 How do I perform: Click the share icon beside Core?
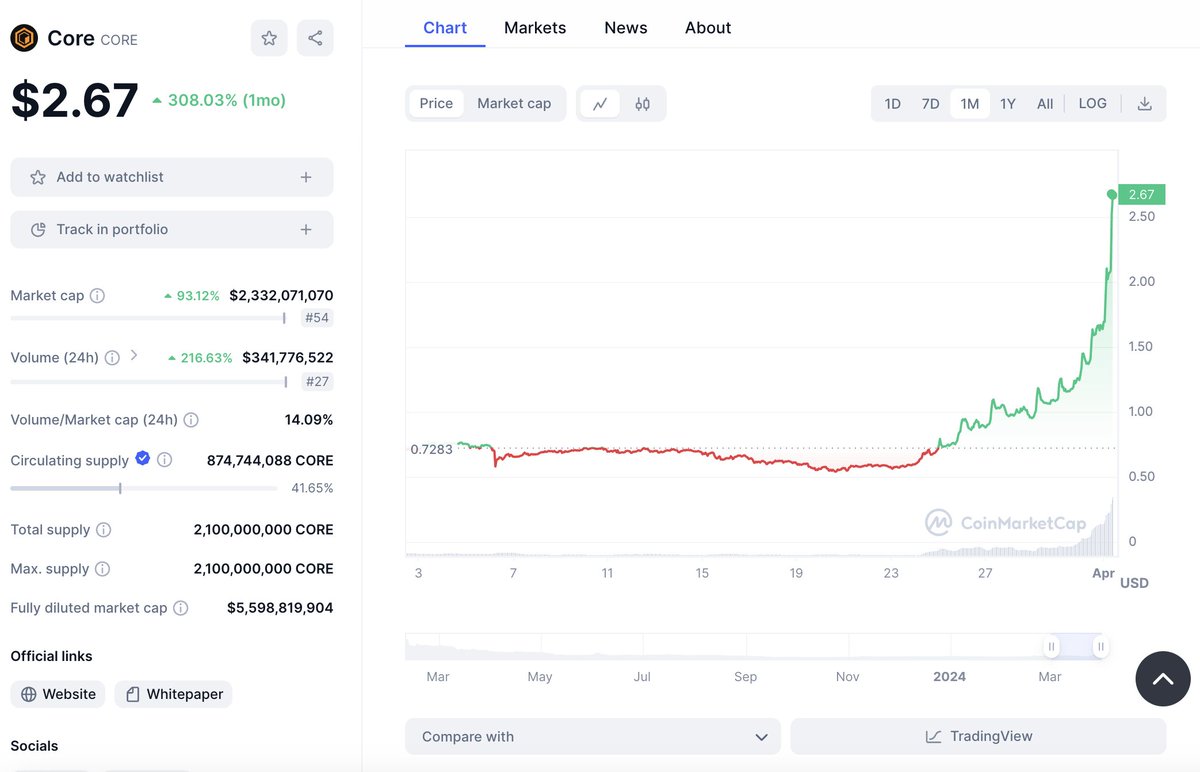[x=315, y=38]
